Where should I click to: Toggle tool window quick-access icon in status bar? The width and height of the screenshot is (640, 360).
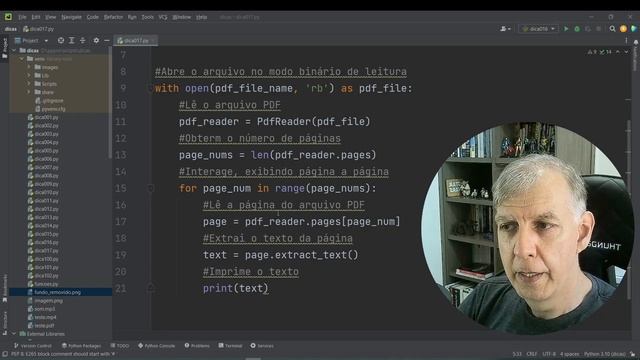point(5,354)
